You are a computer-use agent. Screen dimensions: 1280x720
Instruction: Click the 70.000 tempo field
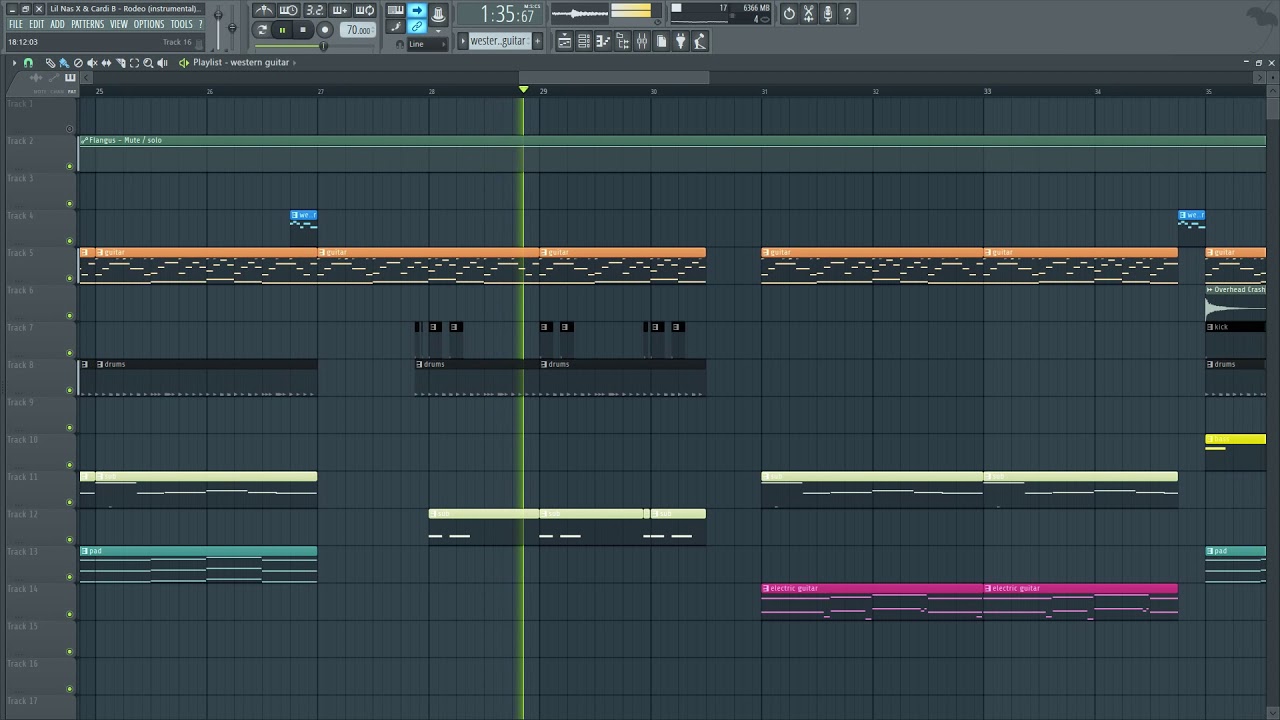(358, 30)
